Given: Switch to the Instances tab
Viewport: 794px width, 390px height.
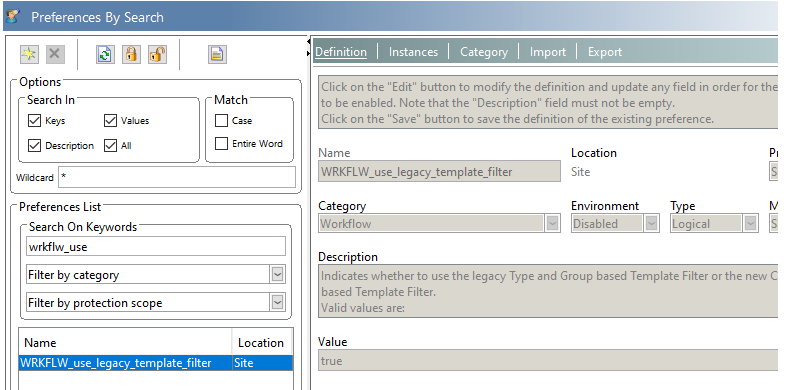Looking at the screenshot, I should (413, 52).
